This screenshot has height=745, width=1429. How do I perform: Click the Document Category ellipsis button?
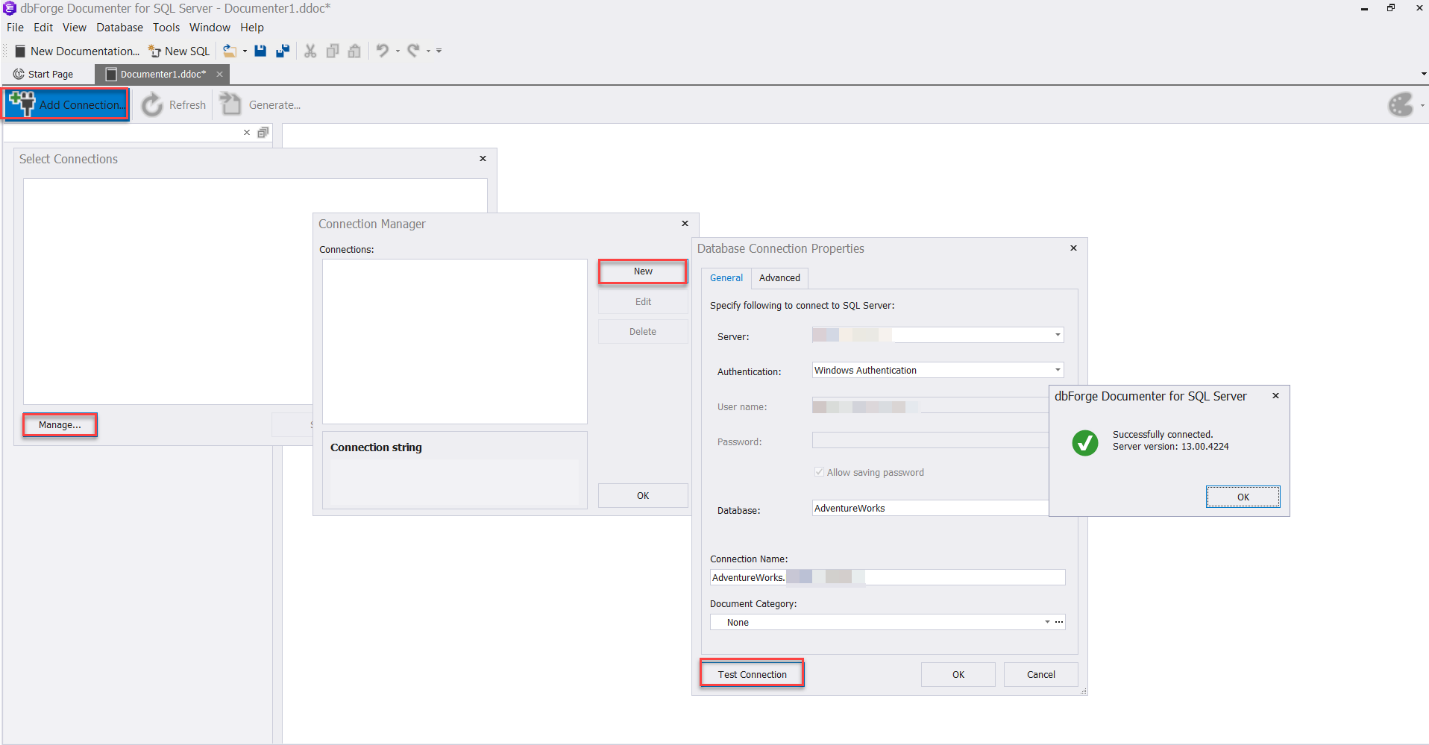[x=1059, y=622]
